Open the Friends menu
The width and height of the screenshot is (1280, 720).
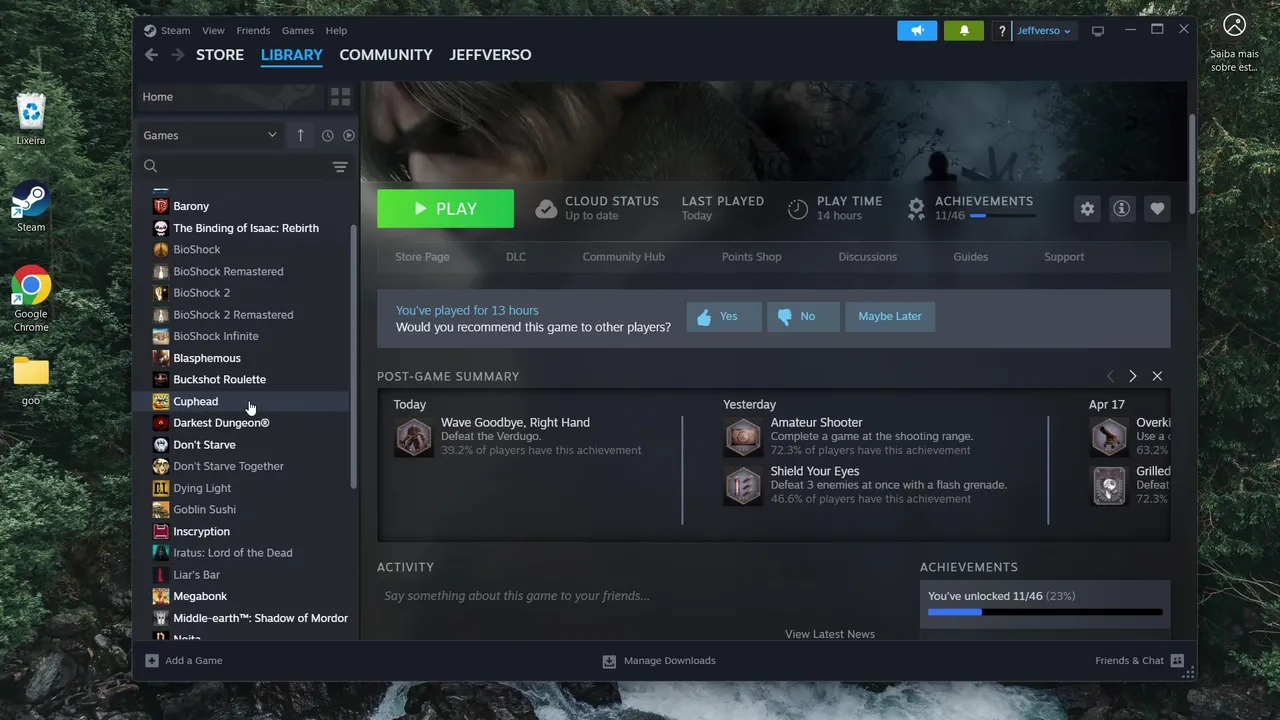253,31
